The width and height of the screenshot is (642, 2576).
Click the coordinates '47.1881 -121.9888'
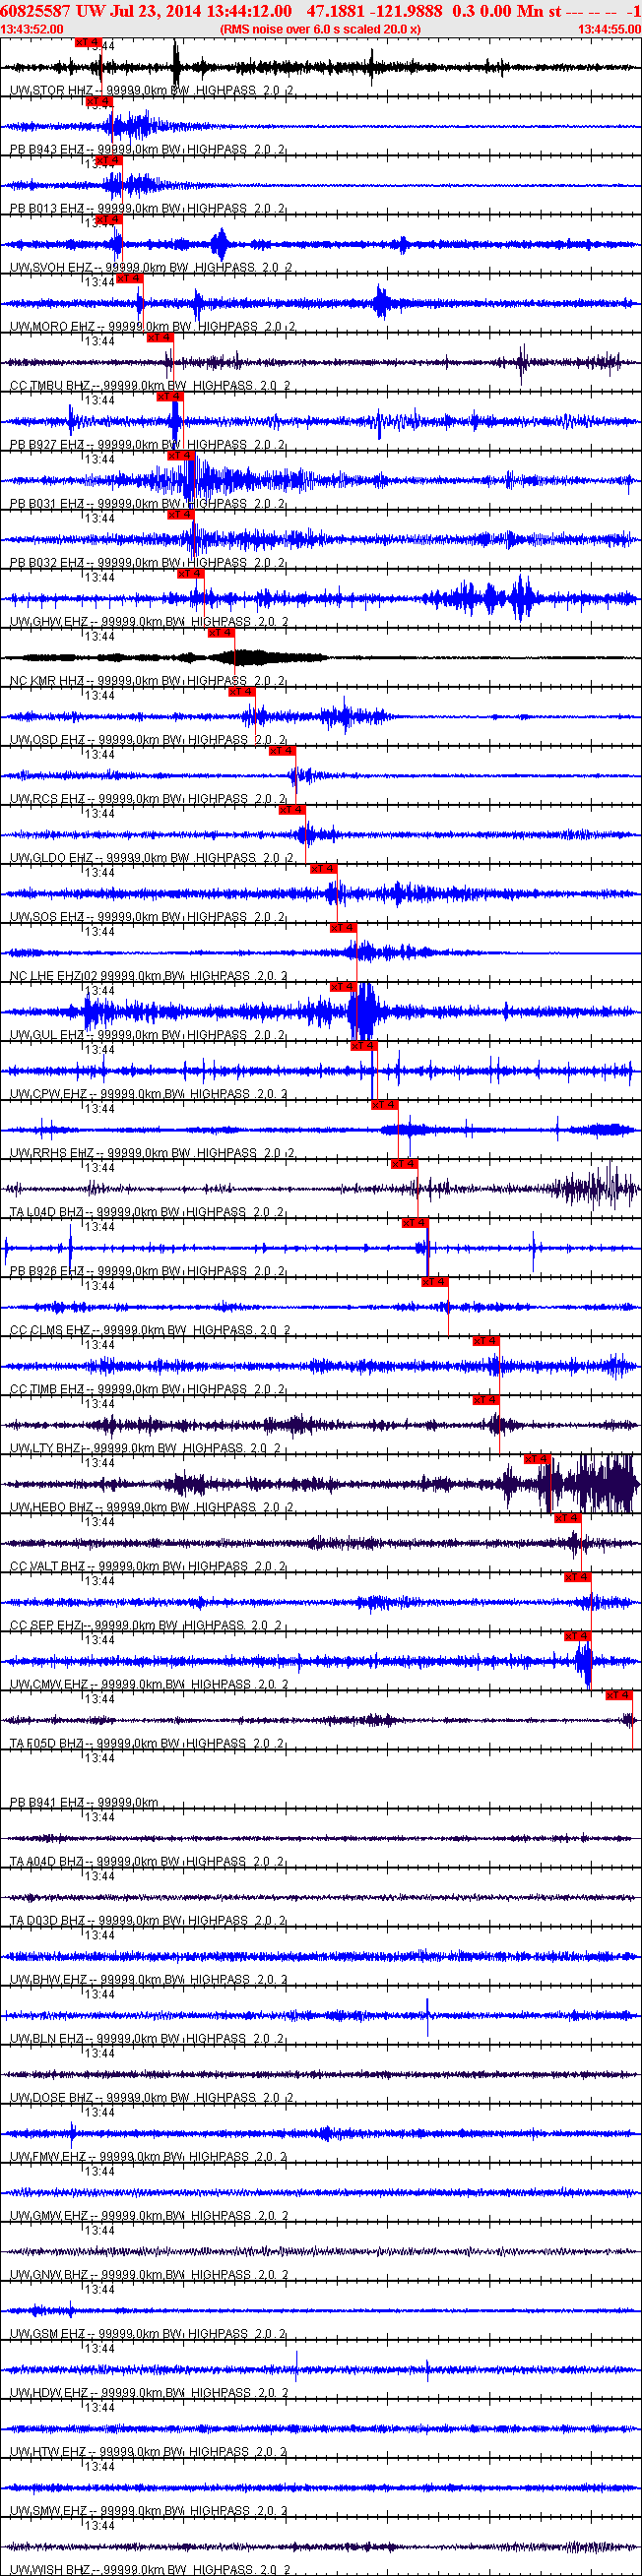point(374,11)
